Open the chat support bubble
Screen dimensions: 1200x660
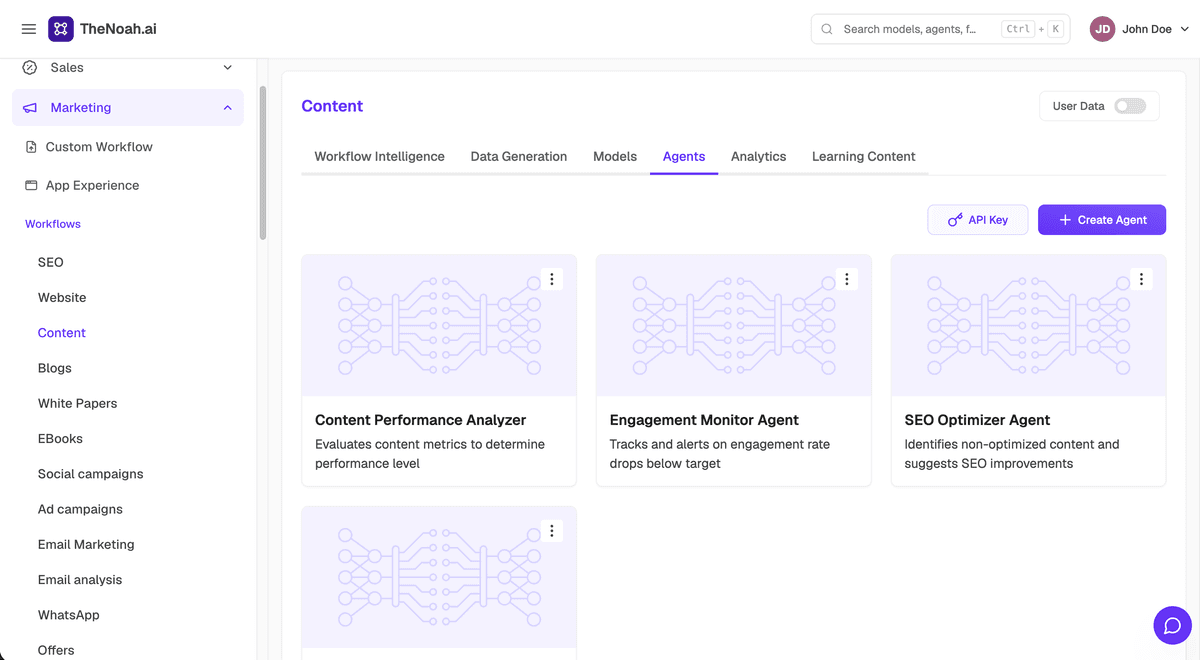(1173, 626)
